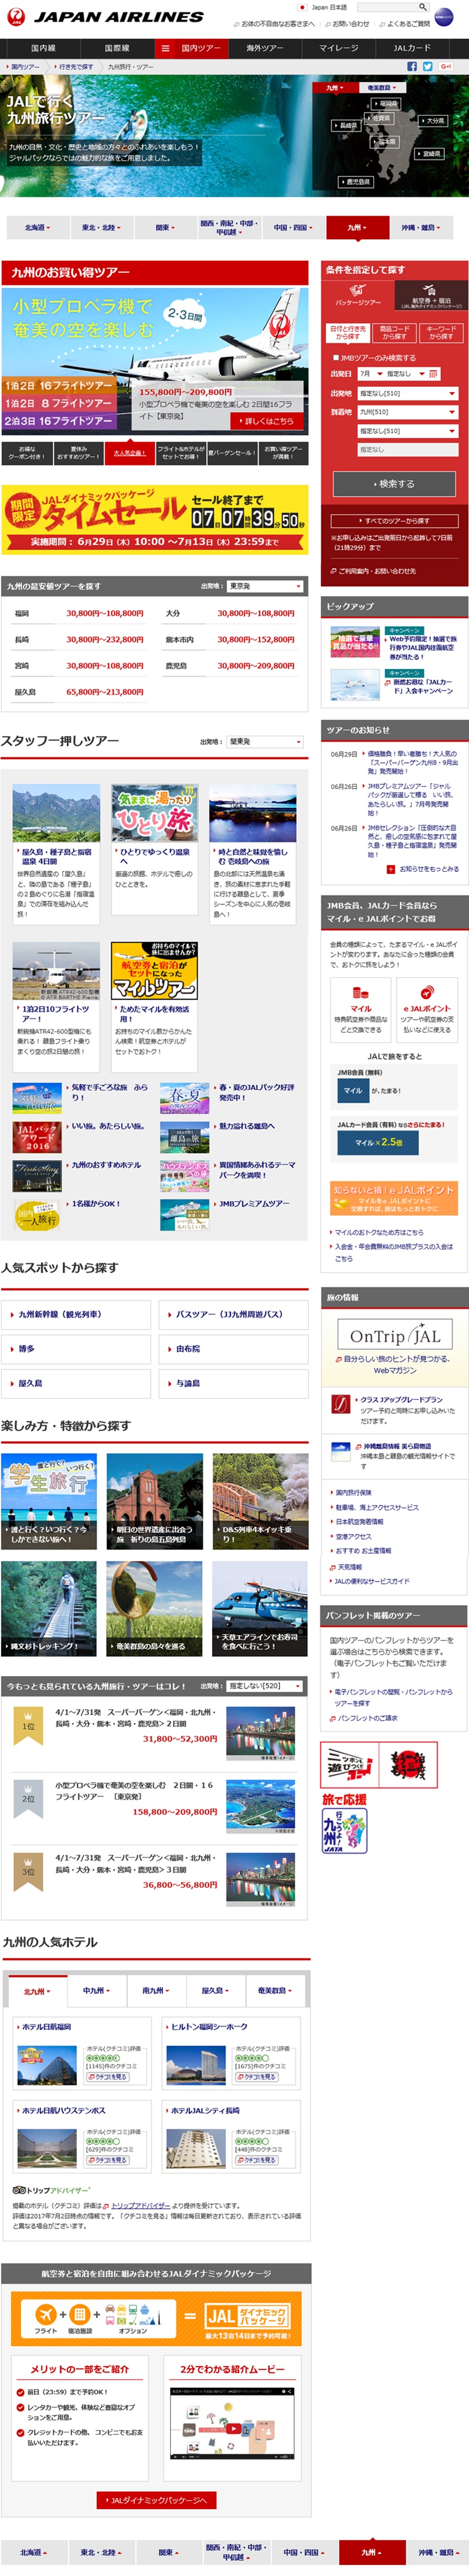Open the 九州新幹線（観光列車） link

click(76, 1314)
